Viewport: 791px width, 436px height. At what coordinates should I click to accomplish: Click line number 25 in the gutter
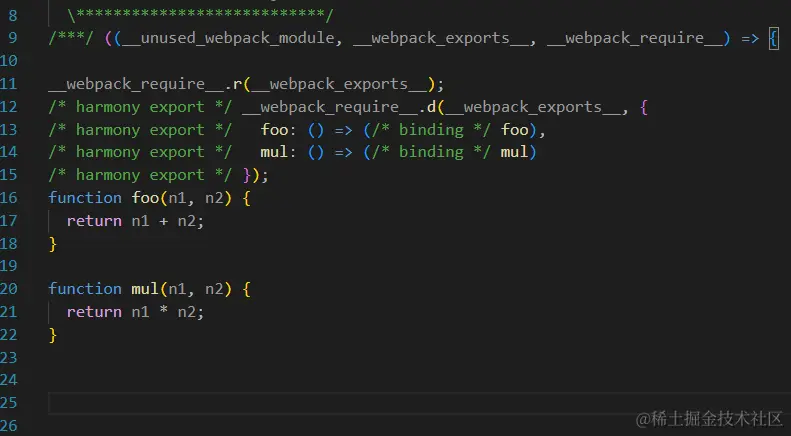(9, 403)
